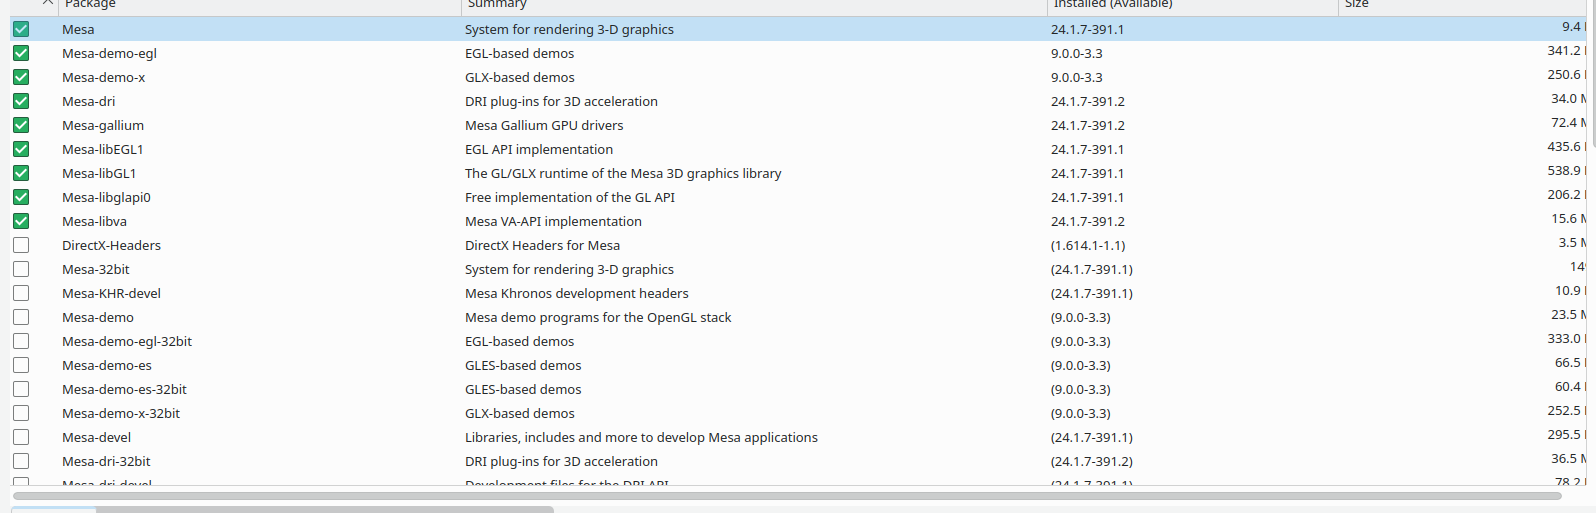Click version (1.614.1-1.1) of DirectX-Headers
The image size is (1596, 513).
1088,245
